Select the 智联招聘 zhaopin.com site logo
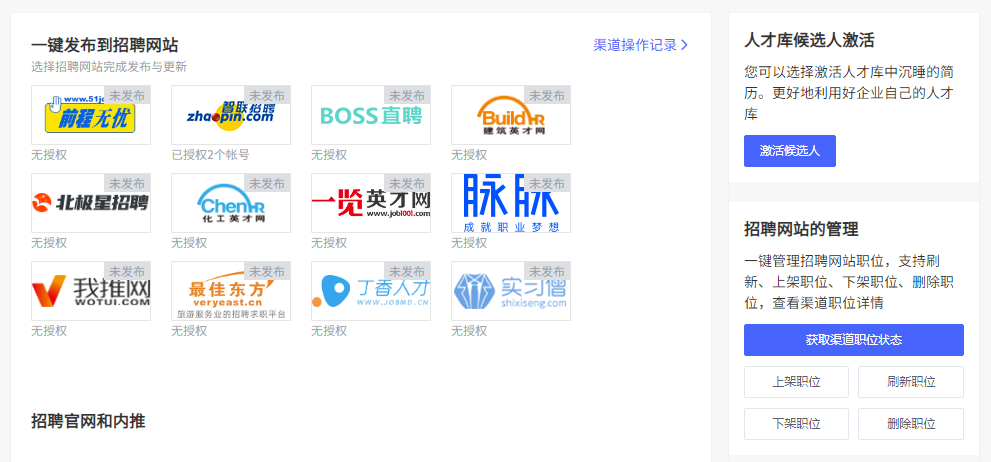The width and height of the screenshot is (991, 462). (x=231, y=115)
